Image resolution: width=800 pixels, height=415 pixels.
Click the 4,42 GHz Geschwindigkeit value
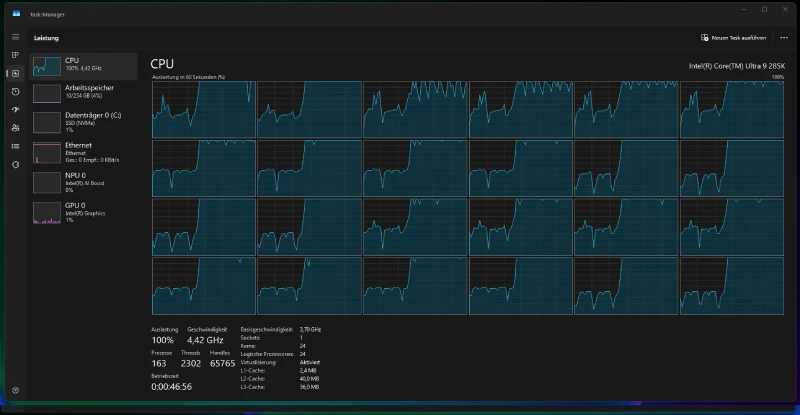click(x=205, y=340)
